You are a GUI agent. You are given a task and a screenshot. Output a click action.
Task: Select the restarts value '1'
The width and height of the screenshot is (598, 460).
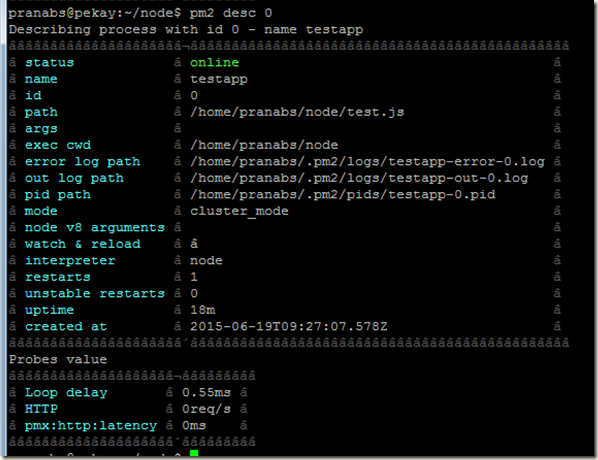[194, 277]
